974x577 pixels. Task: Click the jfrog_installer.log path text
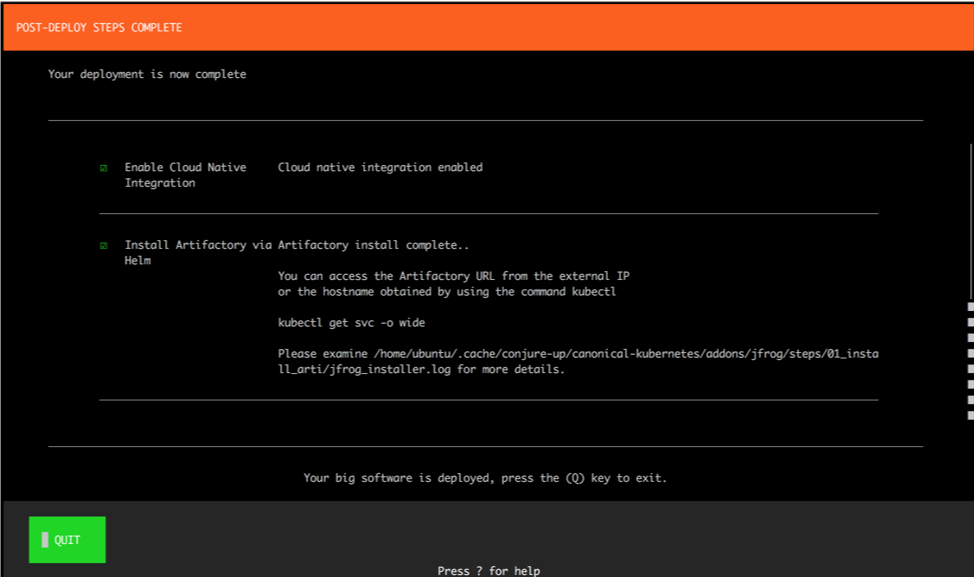(x=578, y=361)
